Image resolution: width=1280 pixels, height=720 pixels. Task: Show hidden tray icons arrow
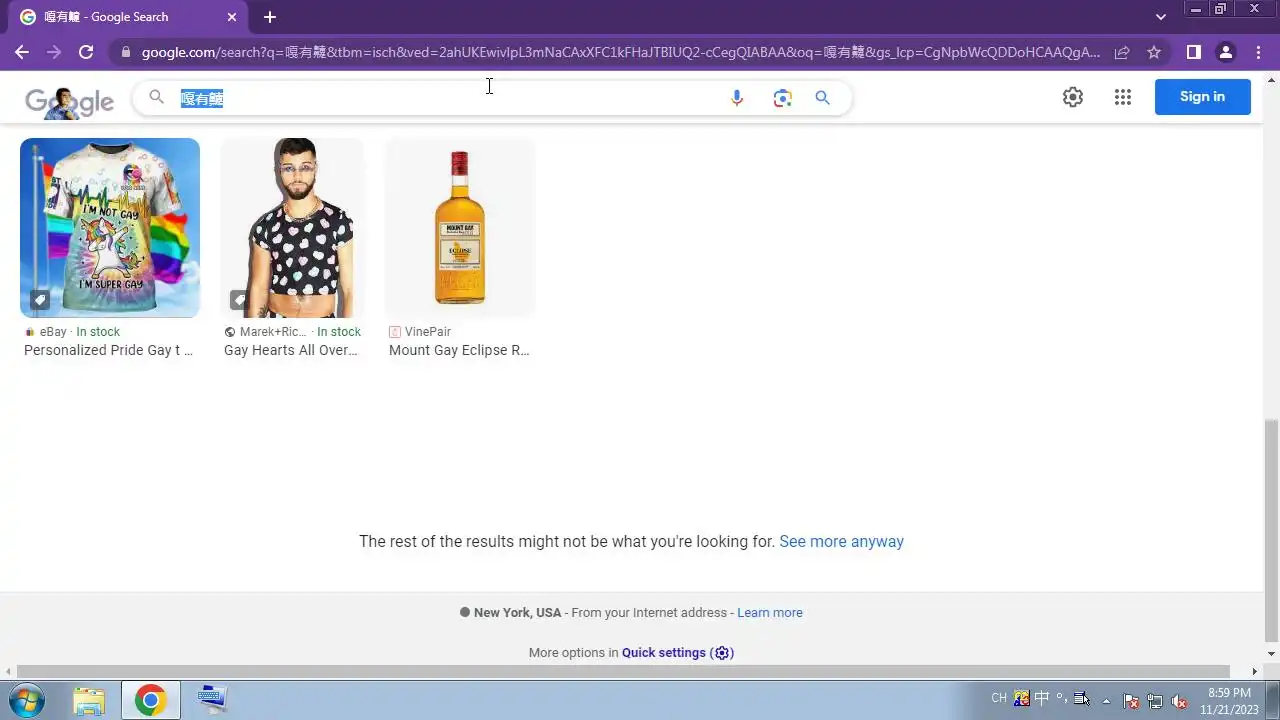click(x=1106, y=701)
